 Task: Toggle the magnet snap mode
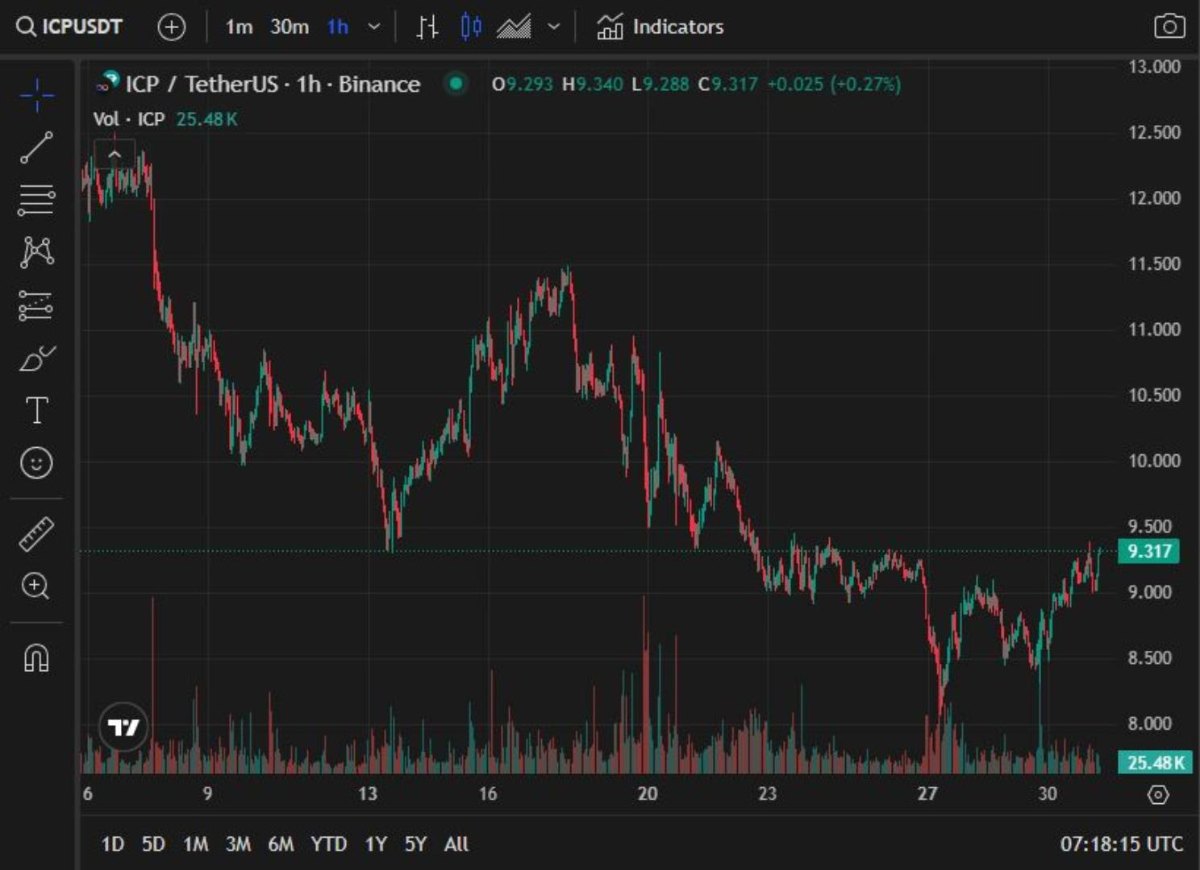(x=37, y=658)
